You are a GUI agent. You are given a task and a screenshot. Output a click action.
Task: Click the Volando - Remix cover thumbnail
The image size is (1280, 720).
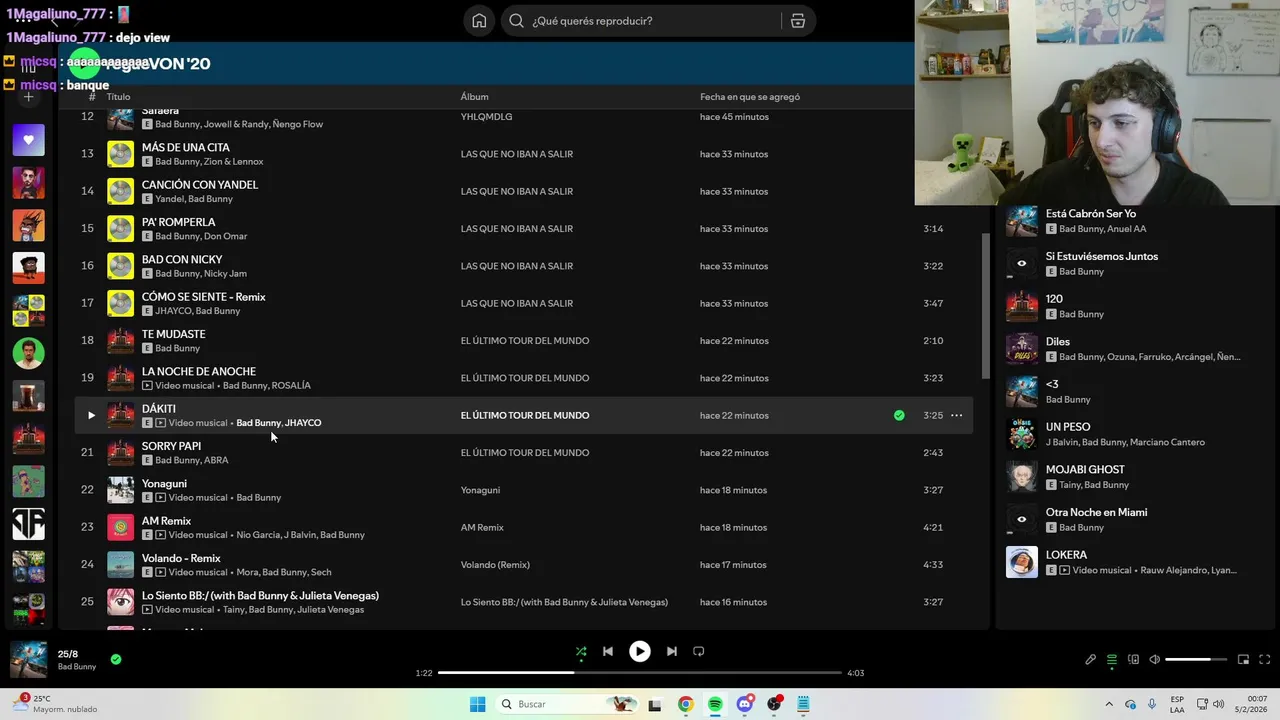tap(120, 565)
